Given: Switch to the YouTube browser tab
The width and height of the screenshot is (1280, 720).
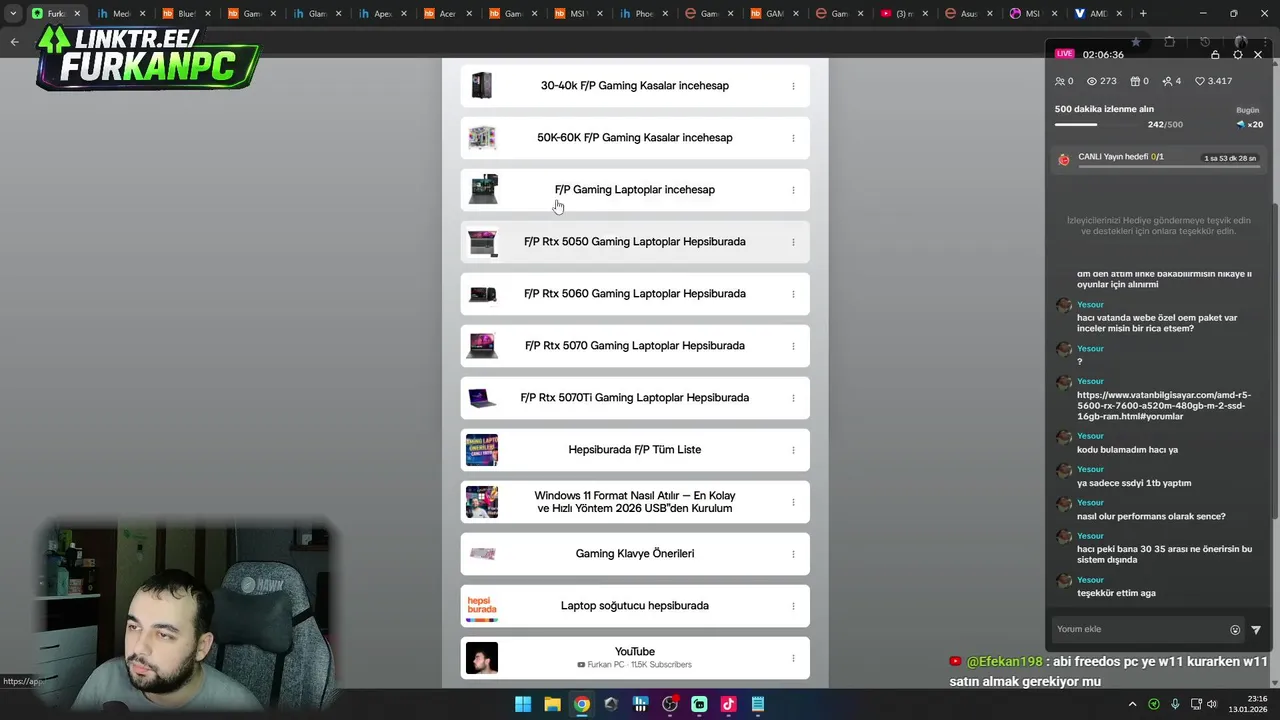Looking at the screenshot, I should (x=905, y=14).
